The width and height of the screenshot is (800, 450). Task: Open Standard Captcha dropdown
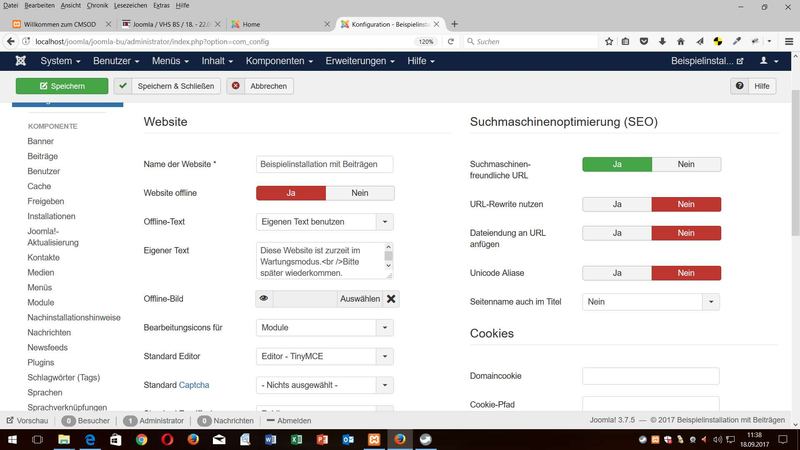tap(324, 385)
